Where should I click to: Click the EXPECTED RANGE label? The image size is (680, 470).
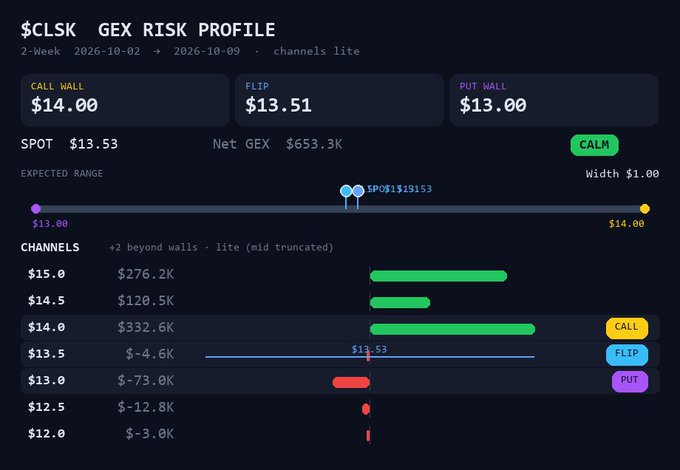coord(62,173)
